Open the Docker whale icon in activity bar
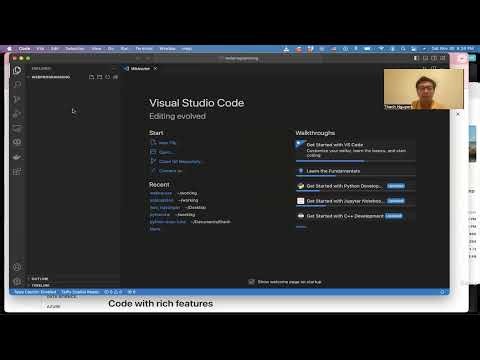 pyautogui.click(x=17, y=157)
